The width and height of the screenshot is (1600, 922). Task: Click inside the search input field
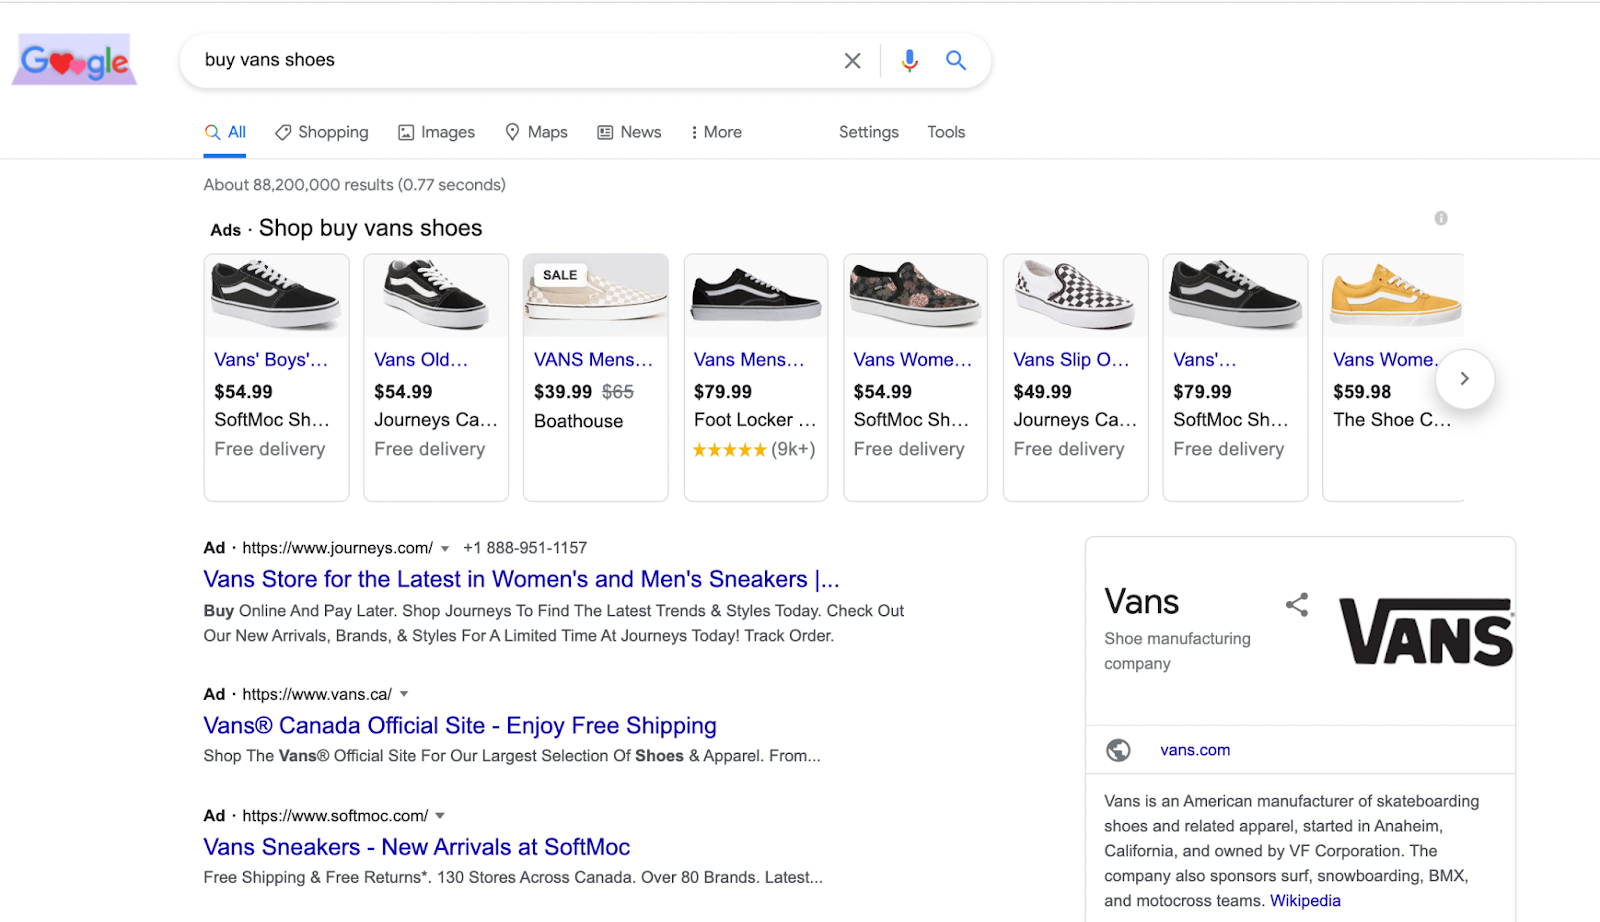[515, 60]
